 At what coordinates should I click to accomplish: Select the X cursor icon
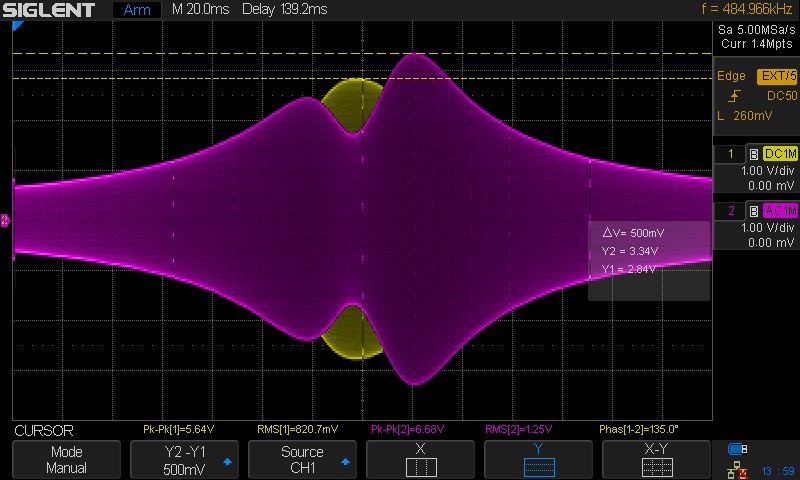[x=420, y=467]
